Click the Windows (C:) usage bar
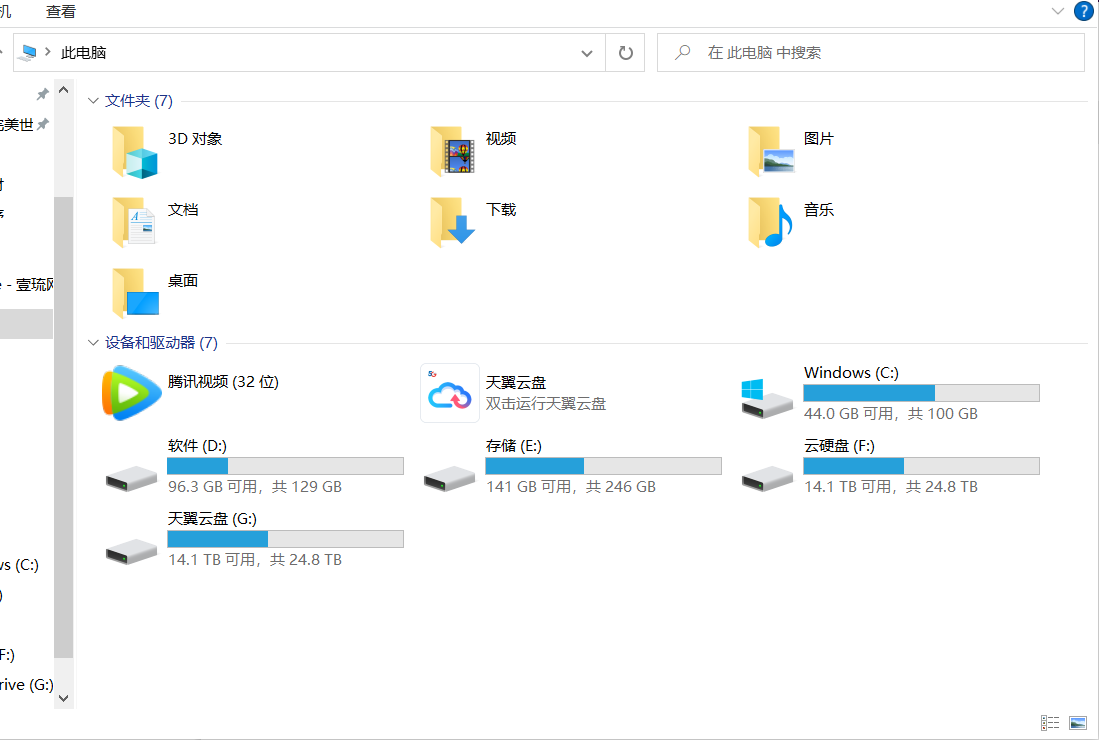Viewport: 1099px width, 740px height. tap(921, 393)
